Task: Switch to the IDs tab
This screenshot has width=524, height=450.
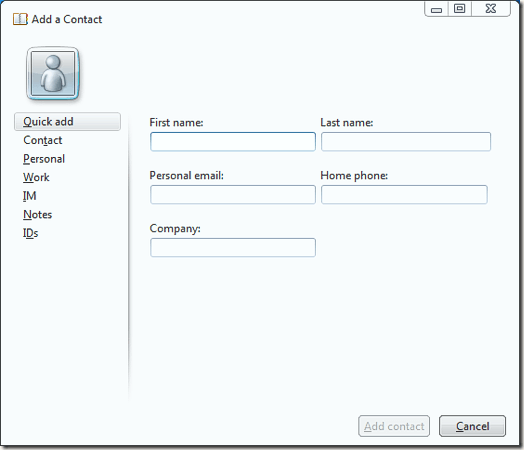Action: click(30, 233)
